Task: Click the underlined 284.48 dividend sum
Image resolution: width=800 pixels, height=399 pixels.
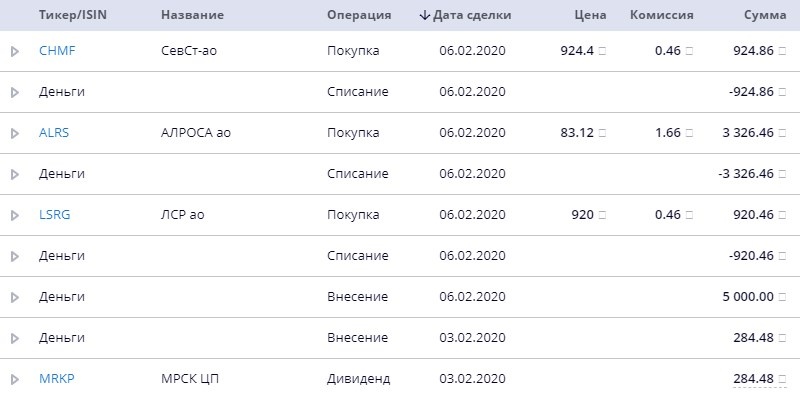Action: (754, 379)
